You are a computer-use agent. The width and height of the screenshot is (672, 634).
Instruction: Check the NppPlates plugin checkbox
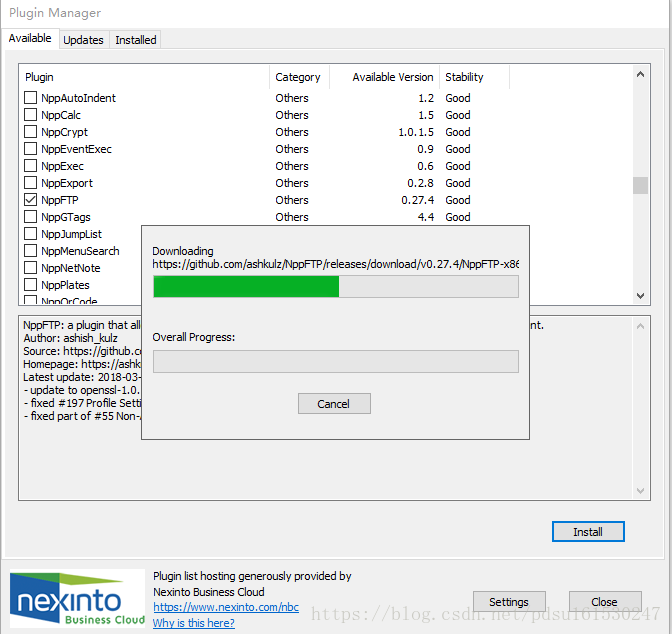coord(30,285)
